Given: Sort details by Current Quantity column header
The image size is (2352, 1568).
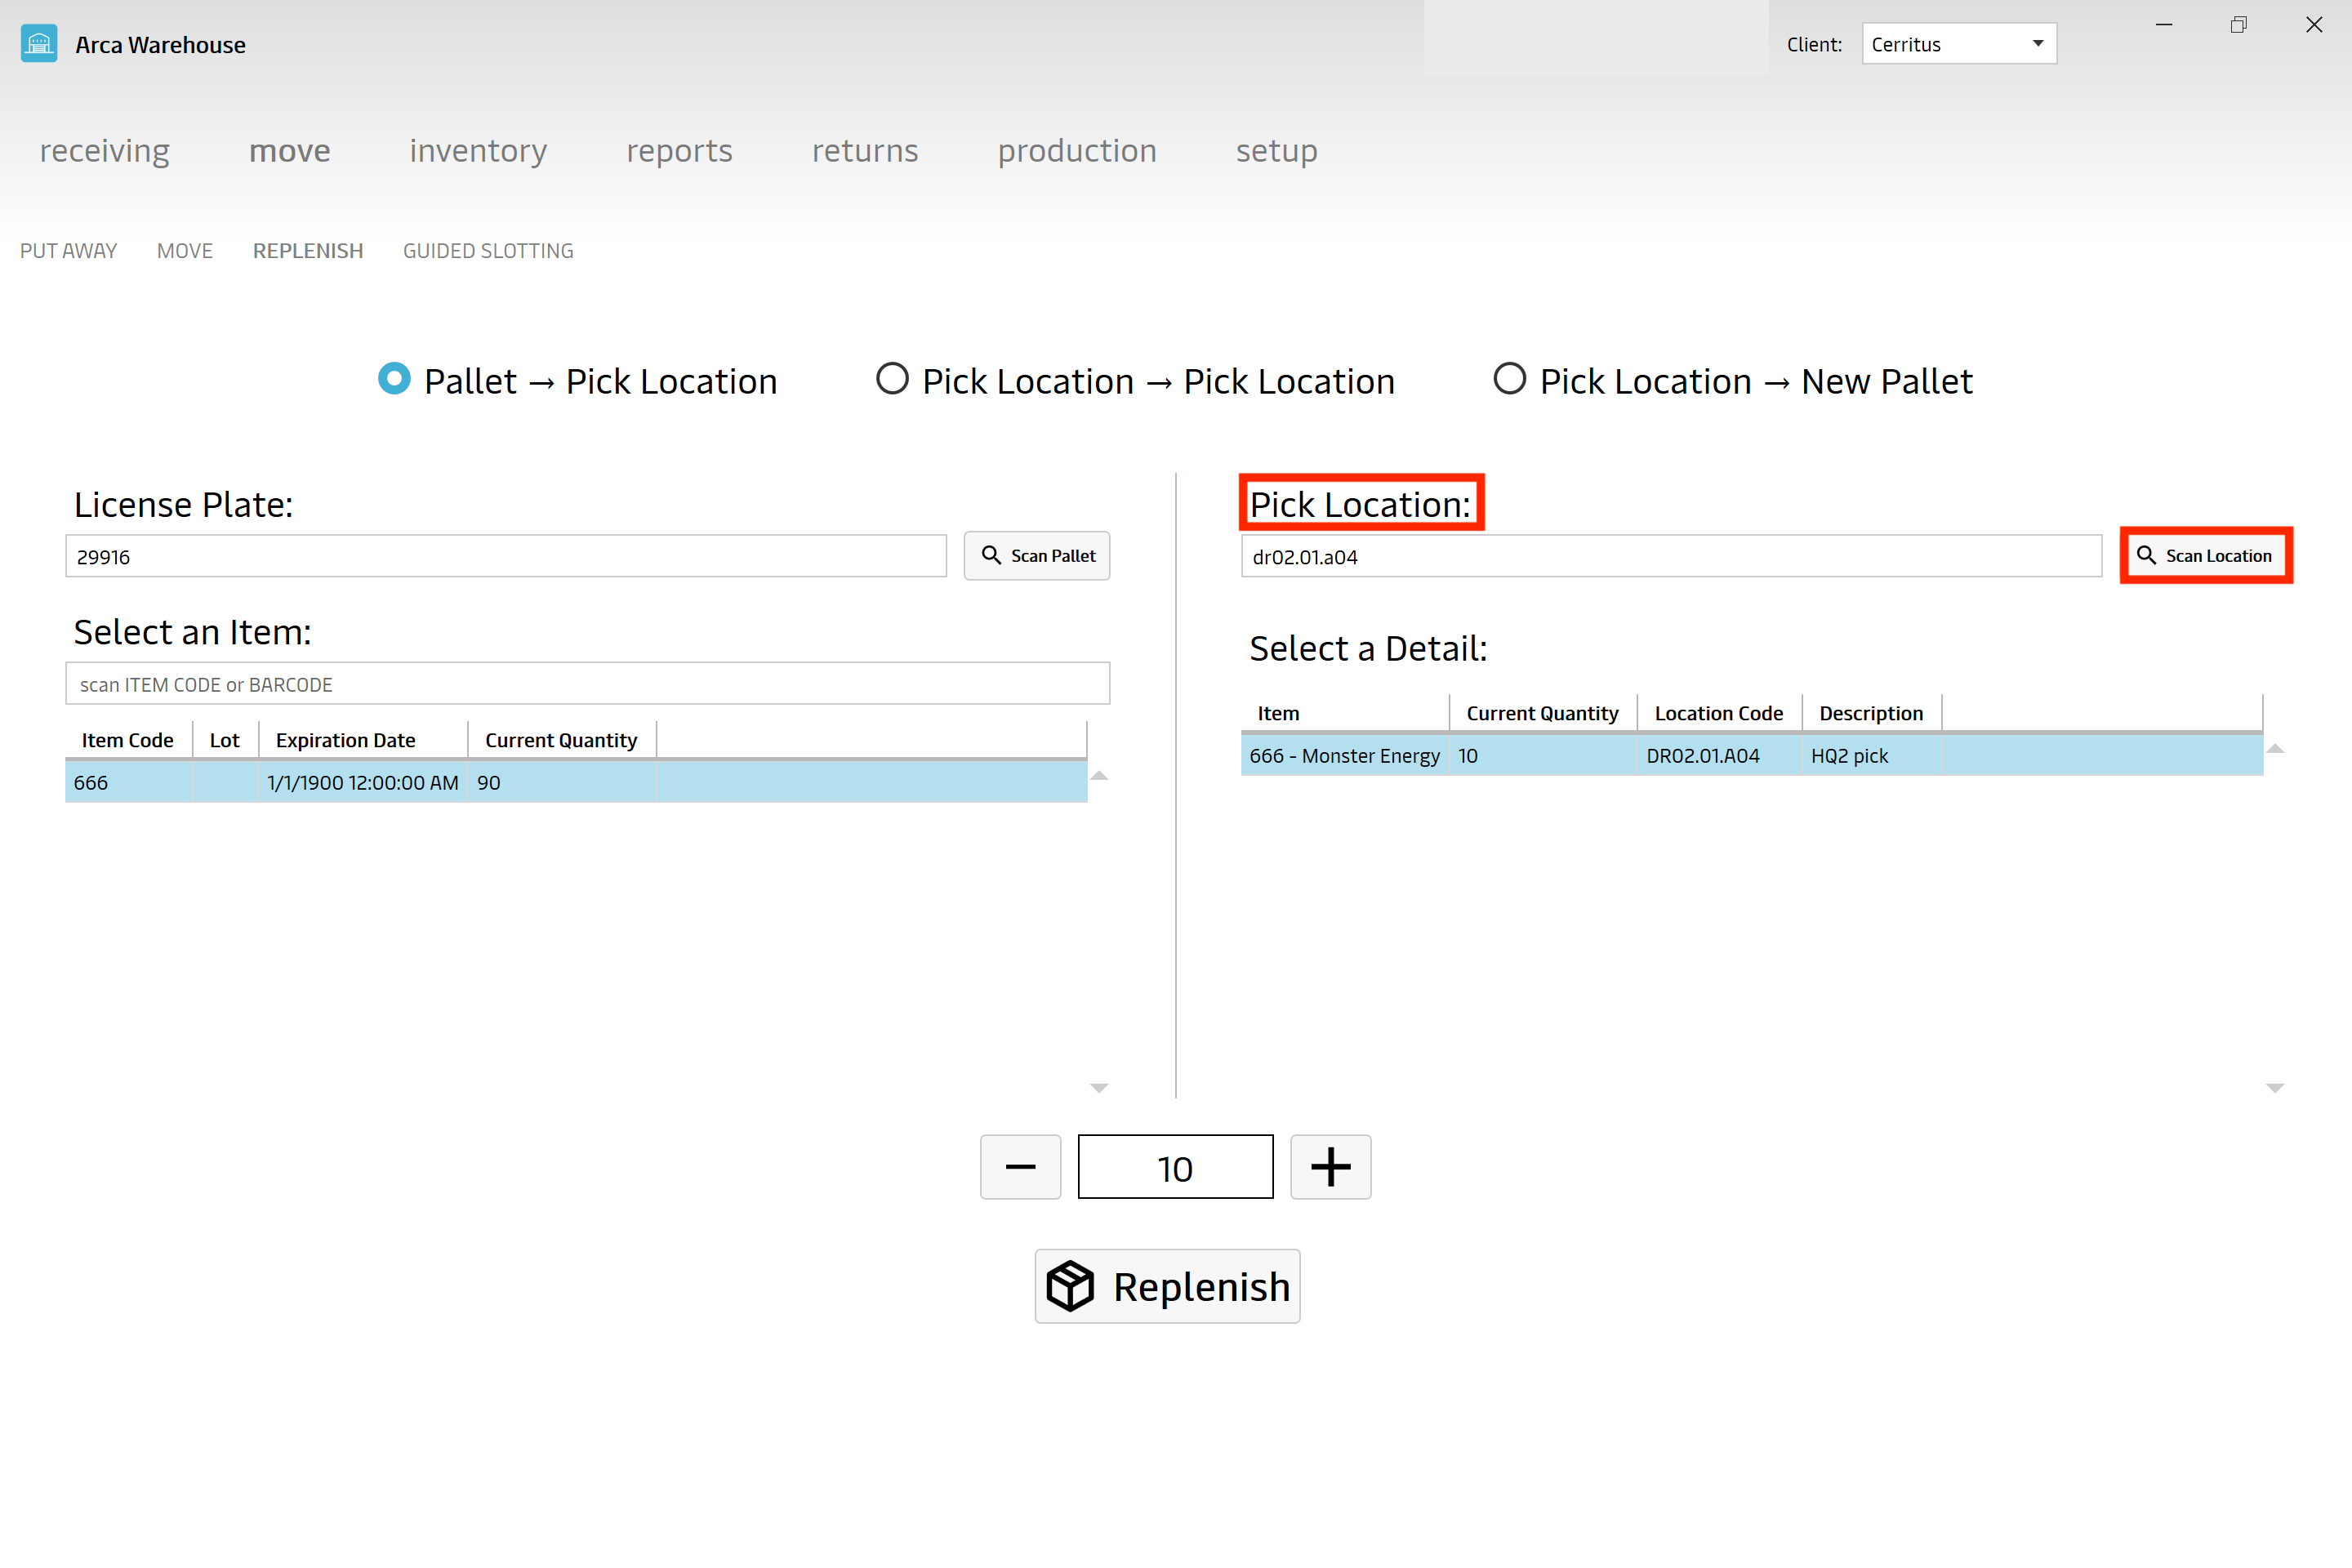Looking at the screenshot, I should (1542, 713).
